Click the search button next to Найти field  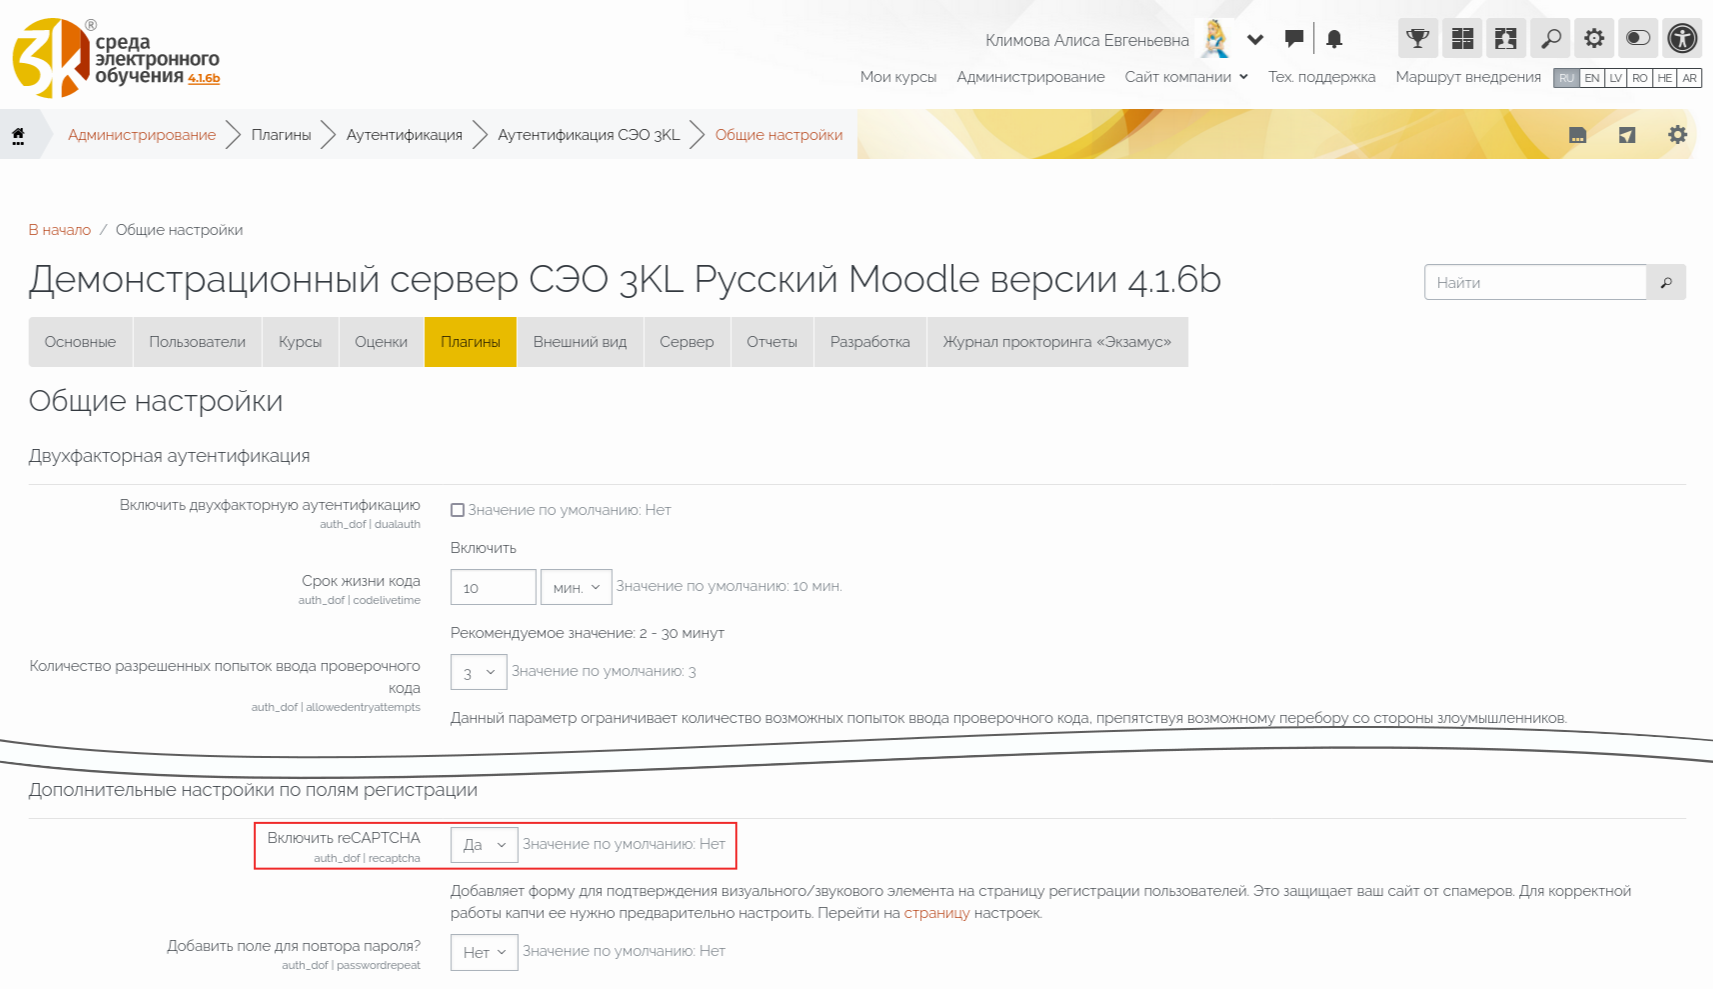tap(1666, 282)
